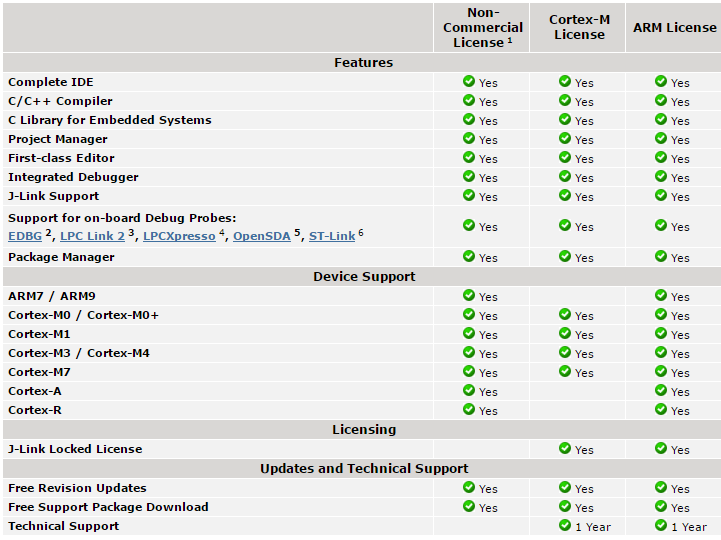The height and width of the screenshot is (540, 721).
Task: Select the Cortex-M License column header
Action: pyautogui.click(x=579, y=27)
